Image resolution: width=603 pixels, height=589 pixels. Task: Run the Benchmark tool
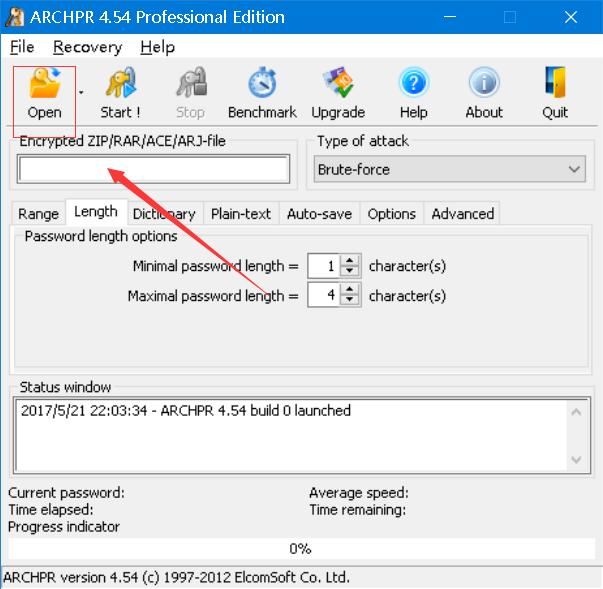262,93
